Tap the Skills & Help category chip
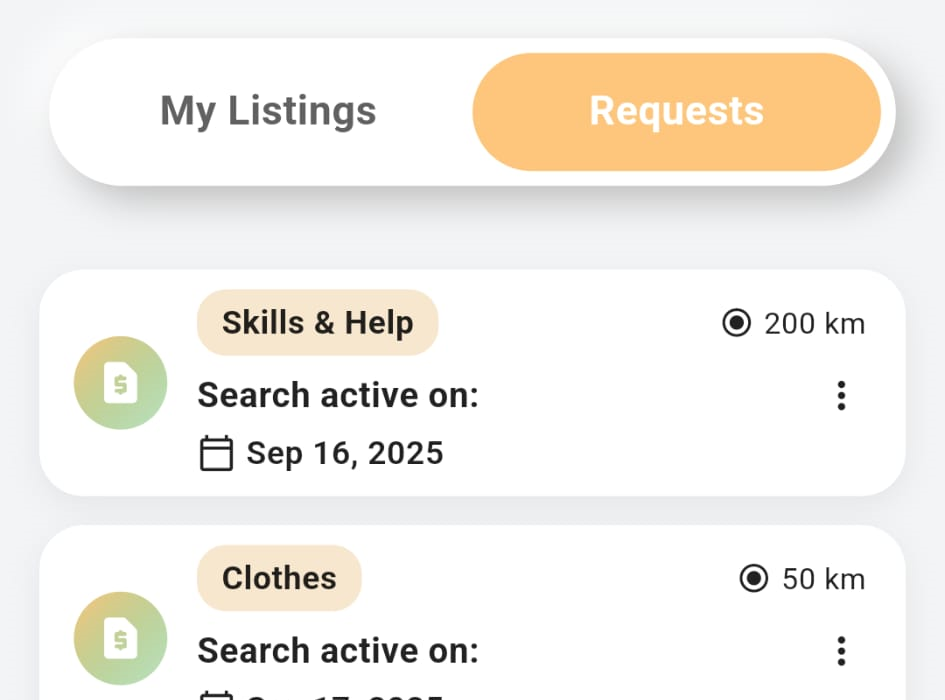 pos(317,323)
